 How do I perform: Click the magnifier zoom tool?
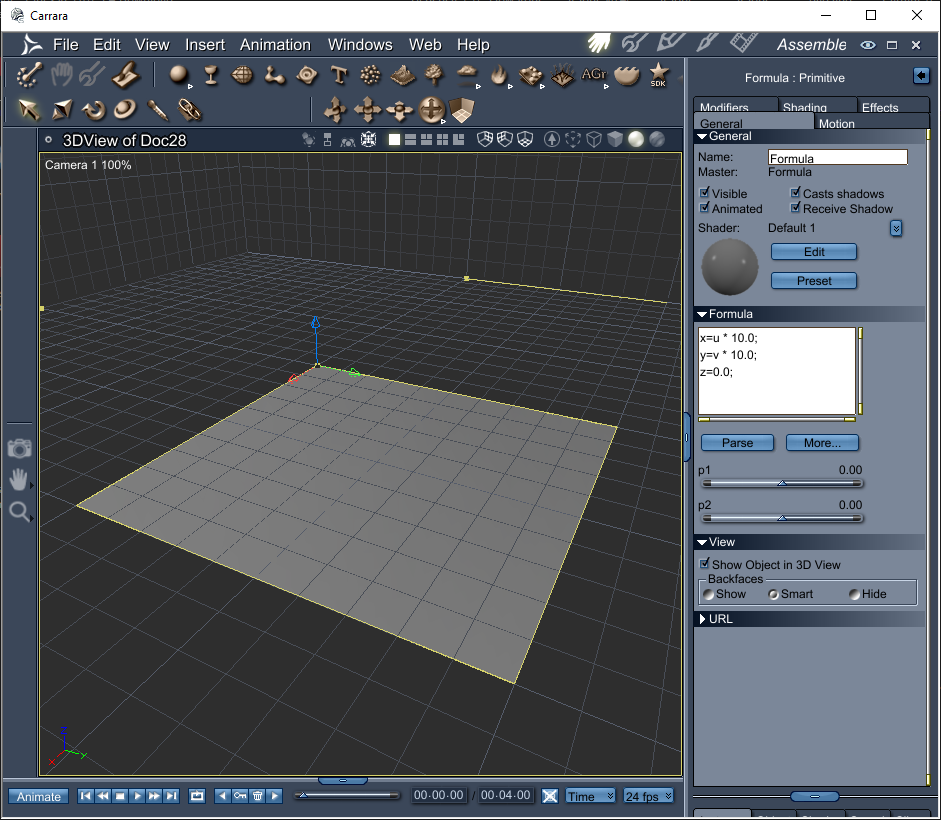click(18, 512)
